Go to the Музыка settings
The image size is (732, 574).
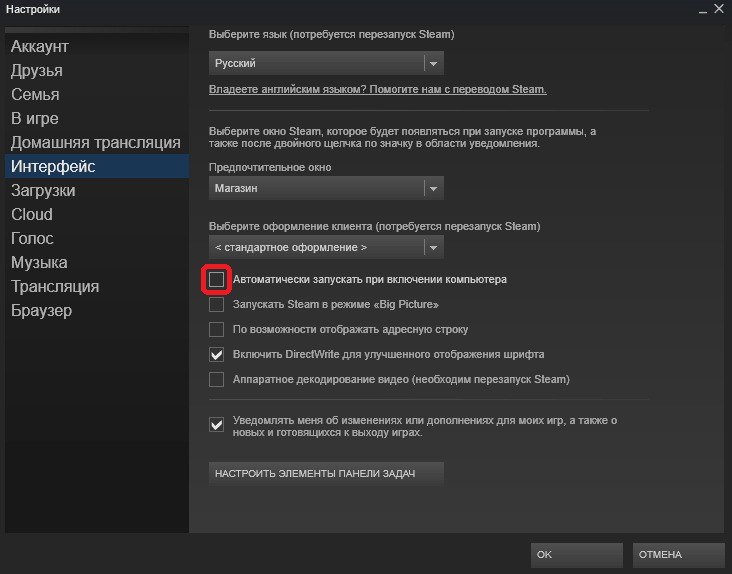pyautogui.click(x=97, y=263)
